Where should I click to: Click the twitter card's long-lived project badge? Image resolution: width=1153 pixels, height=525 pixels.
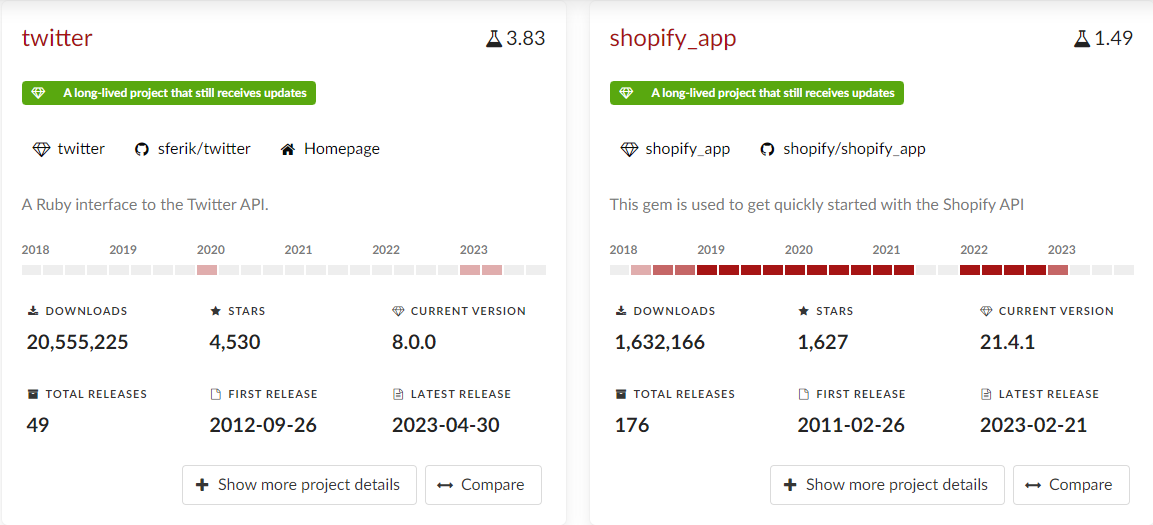pos(169,93)
